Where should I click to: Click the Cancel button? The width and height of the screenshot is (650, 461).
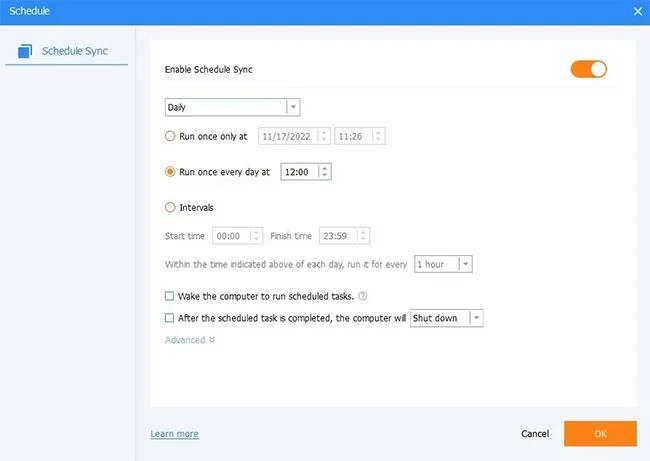(x=535, y=434)
